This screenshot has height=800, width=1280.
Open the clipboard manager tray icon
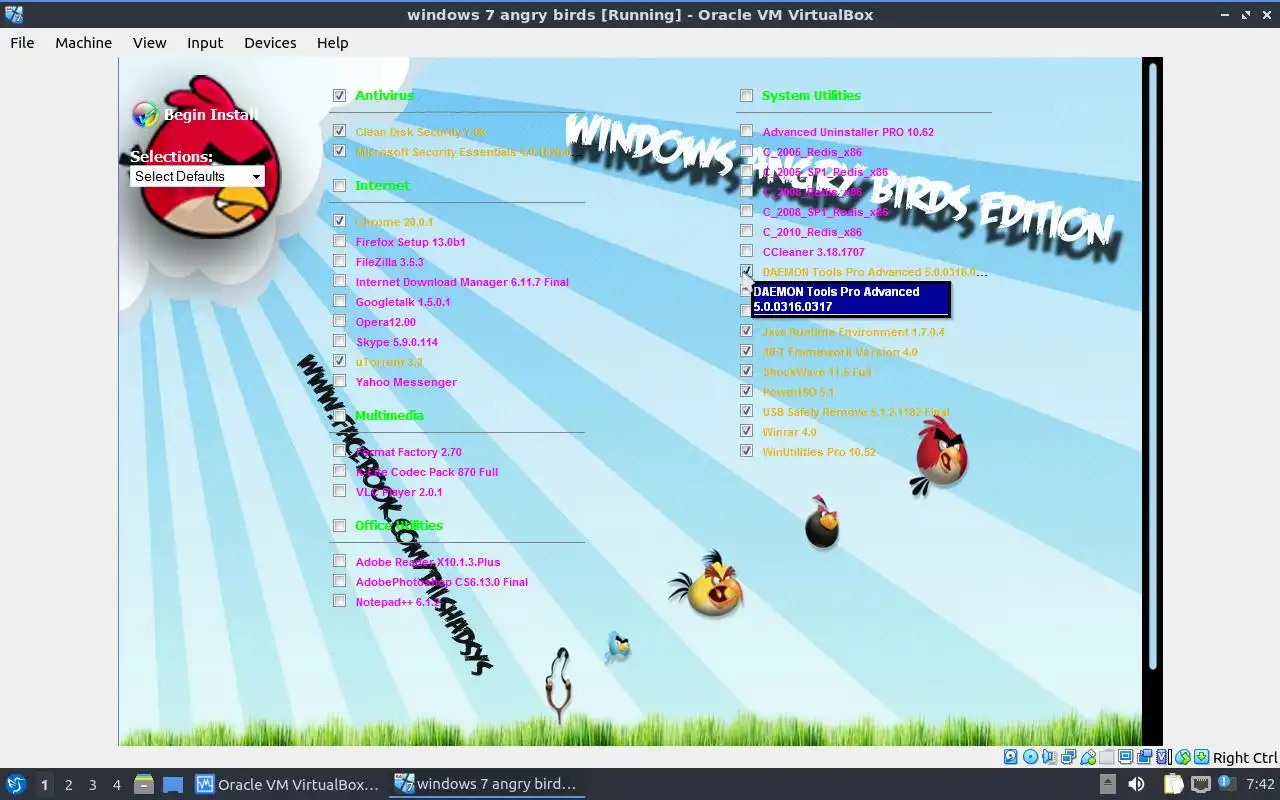coord(1173,784)
